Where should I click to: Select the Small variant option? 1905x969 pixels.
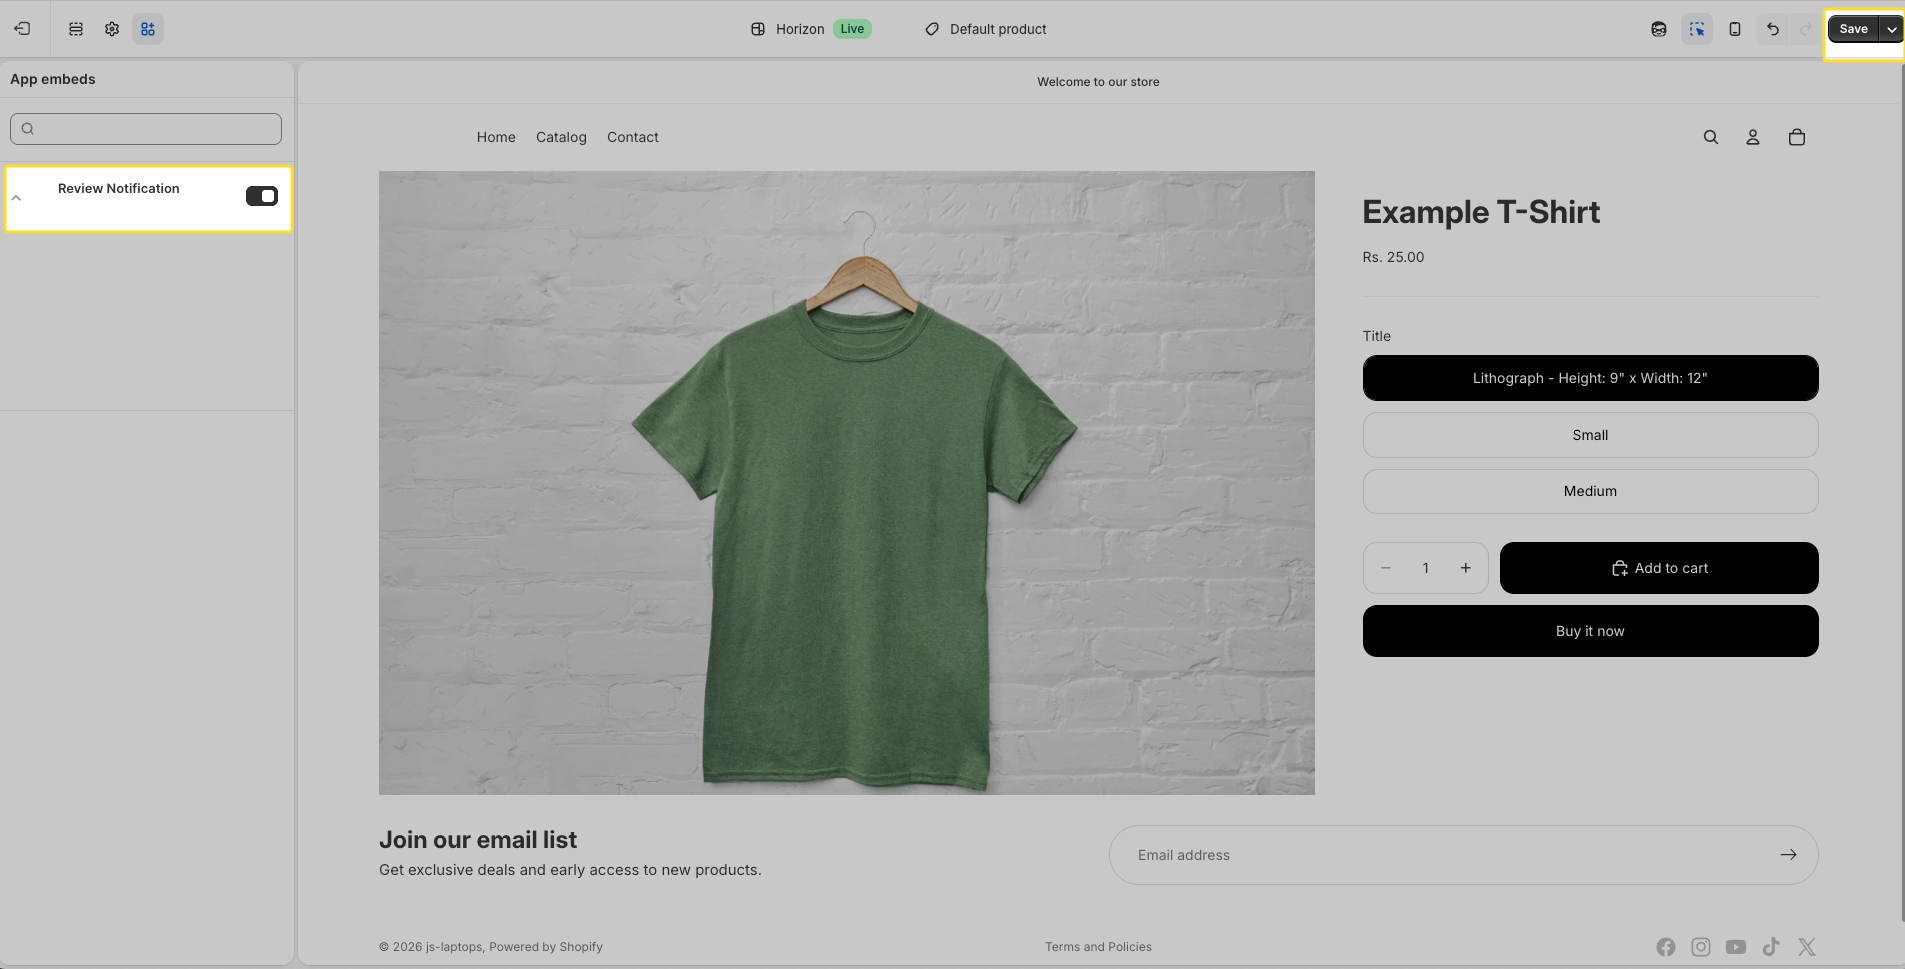[x=1590, y=435]
